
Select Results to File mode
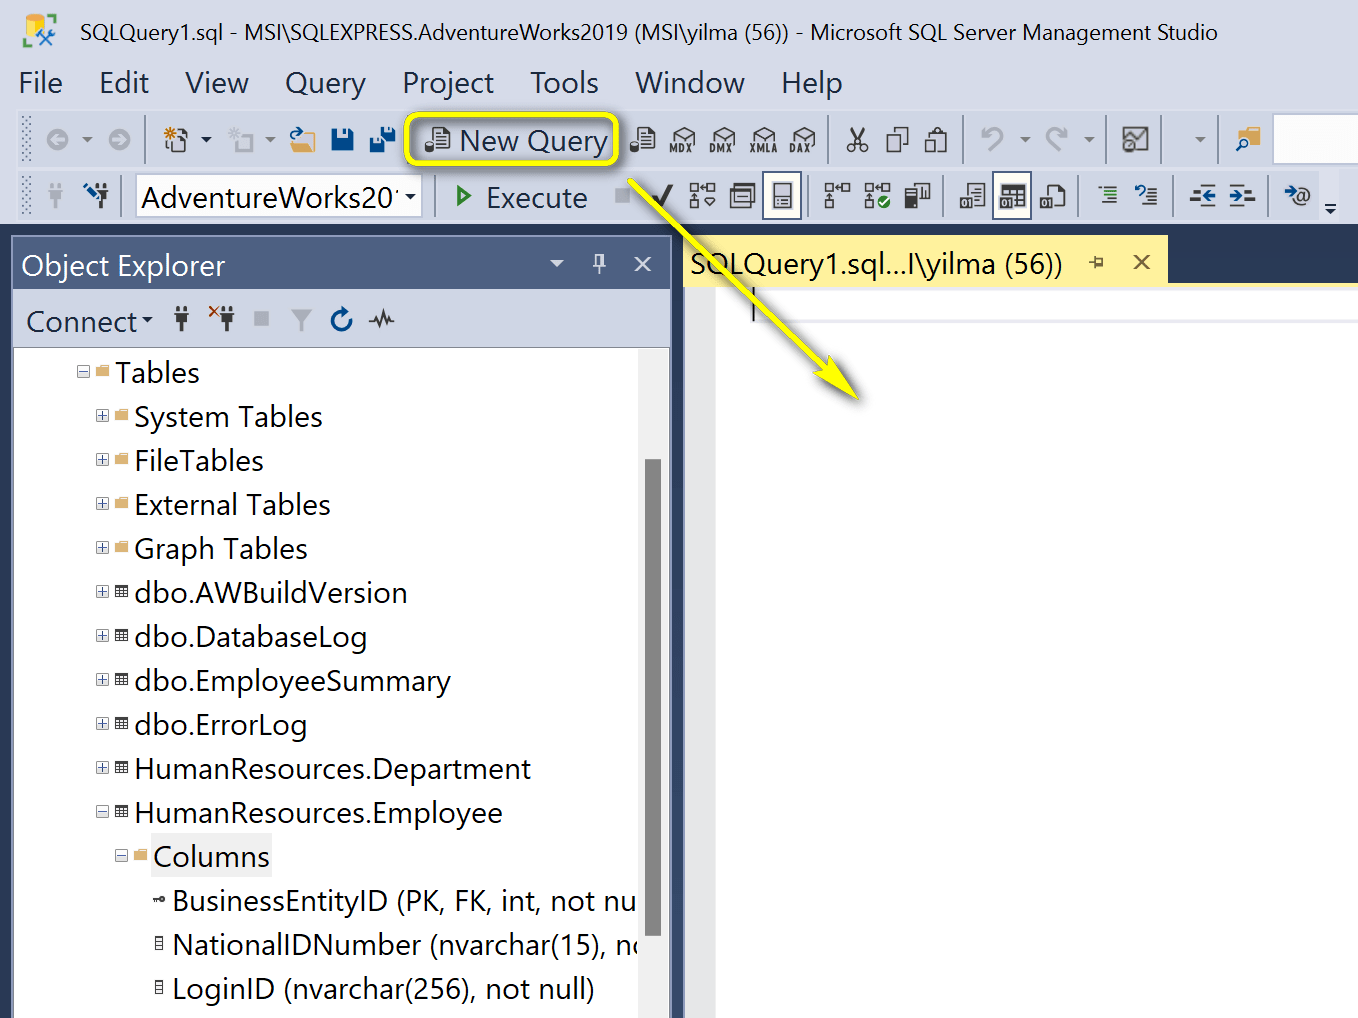click(x=1052, y=195)
